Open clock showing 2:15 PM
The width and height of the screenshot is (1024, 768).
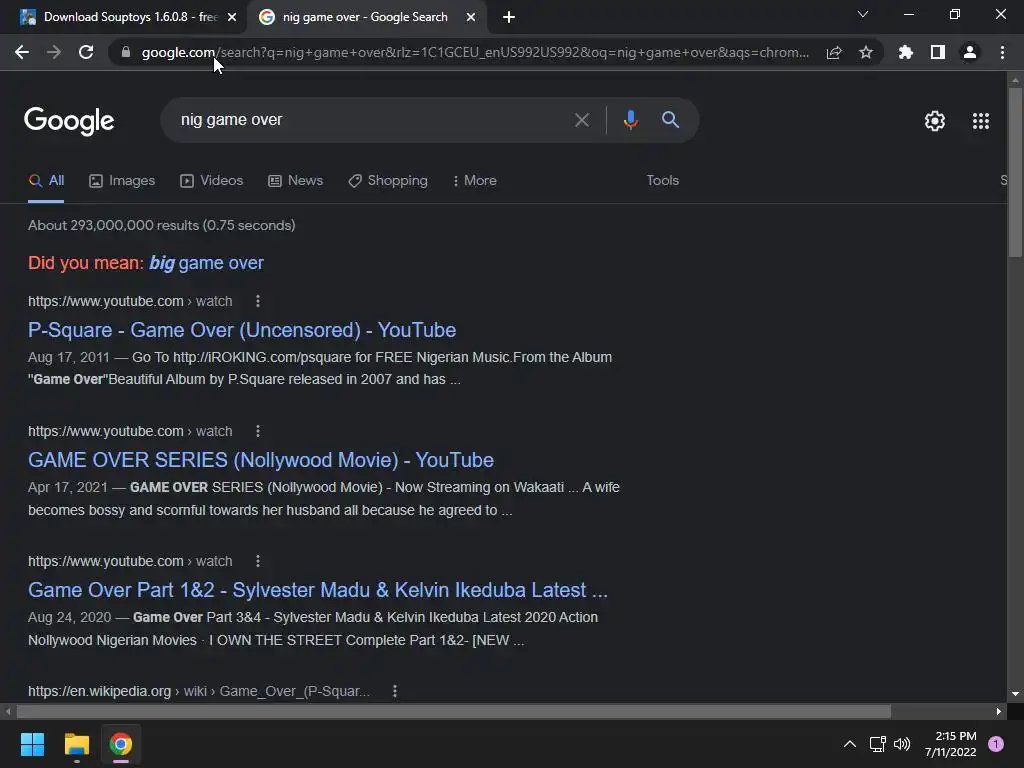(951, 744)
